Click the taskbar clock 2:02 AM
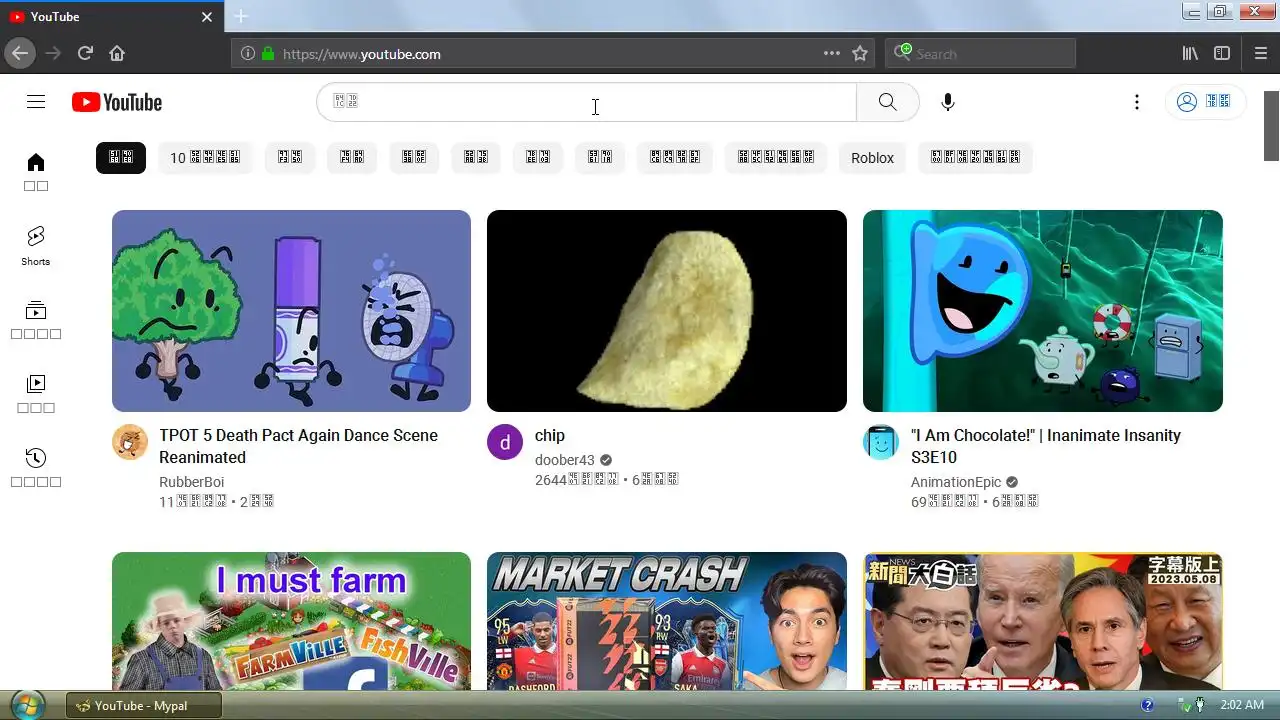1280x720 pixels. click(1242, 705)
